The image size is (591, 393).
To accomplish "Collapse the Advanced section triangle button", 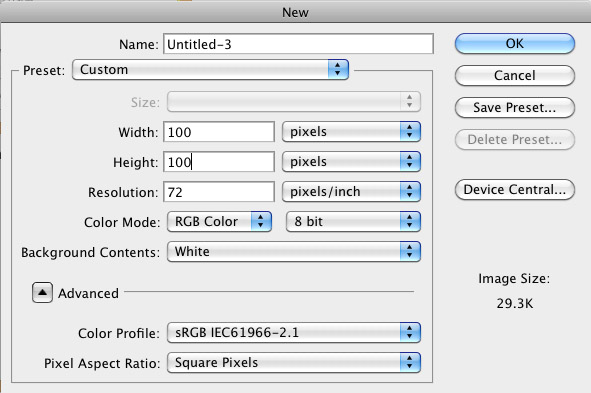I will [x=42, y=292].
